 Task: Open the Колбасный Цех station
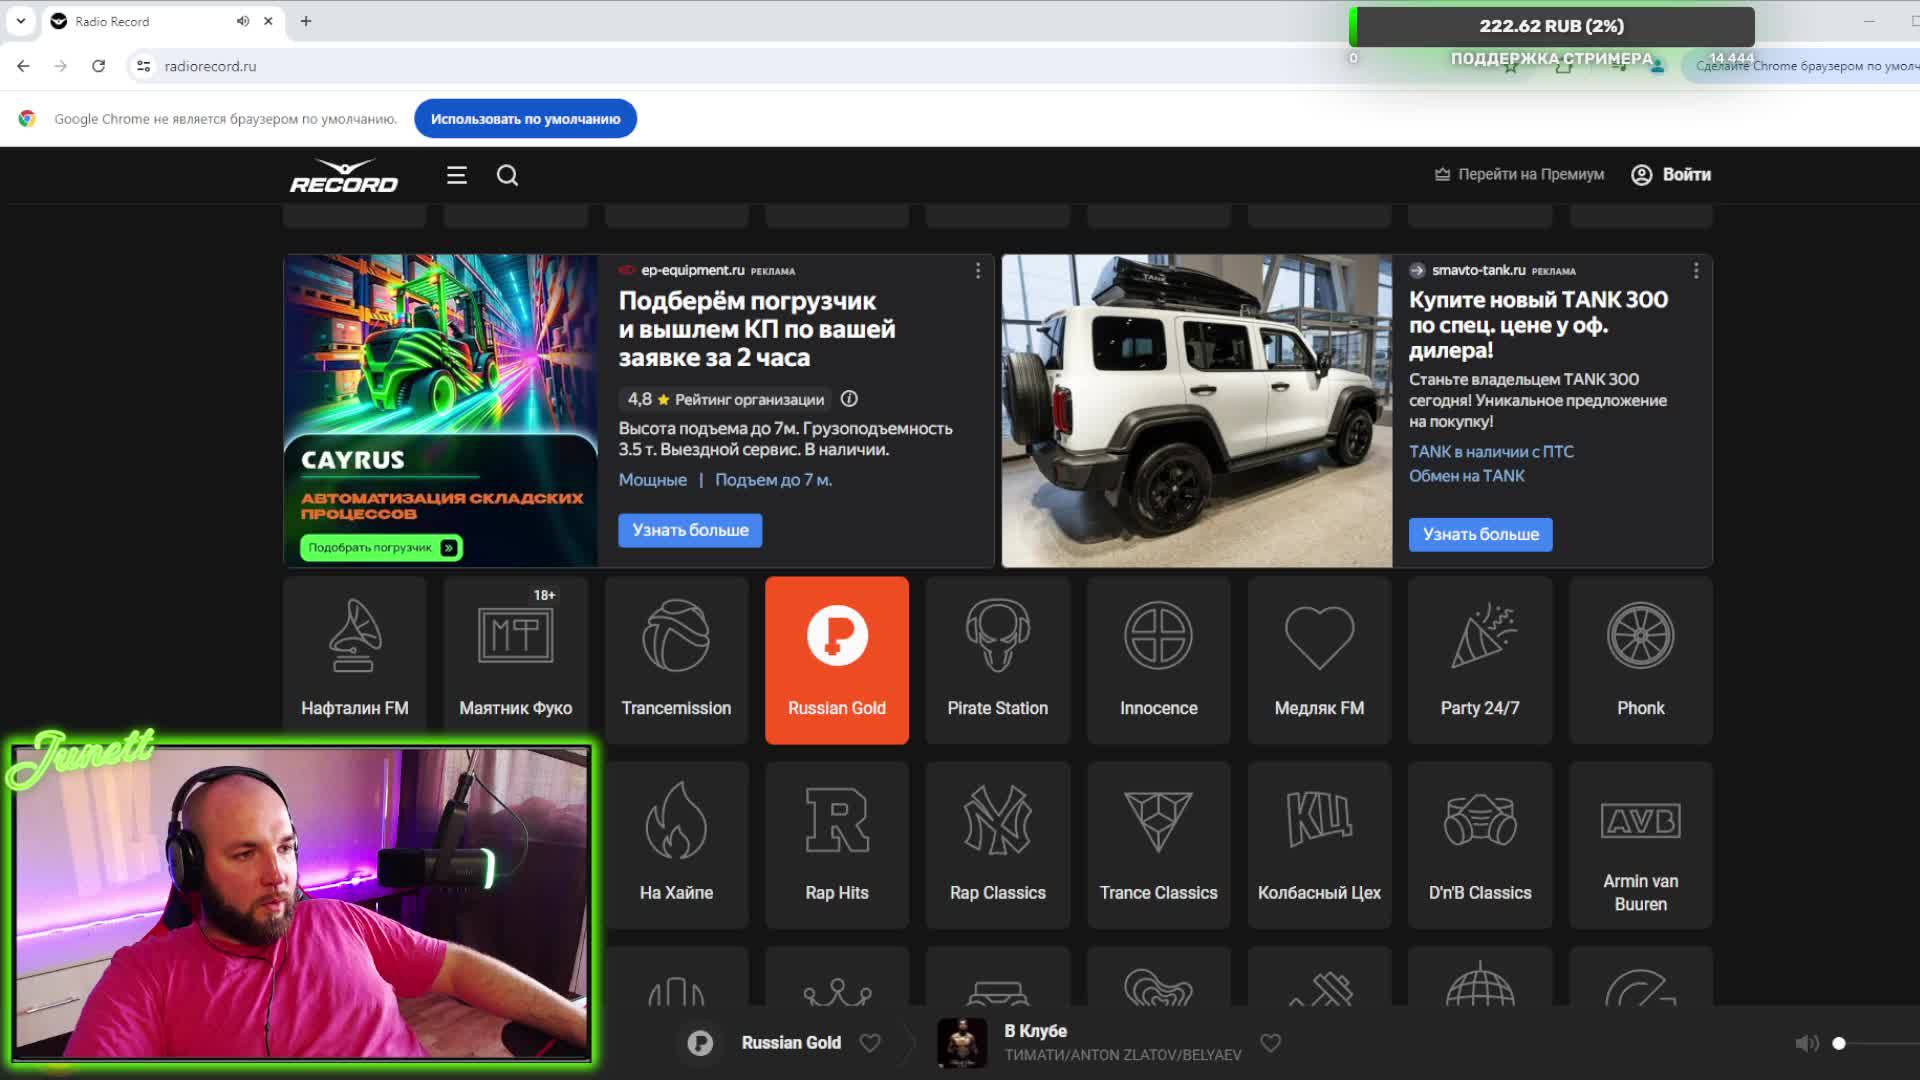[x=1319, y=845]
